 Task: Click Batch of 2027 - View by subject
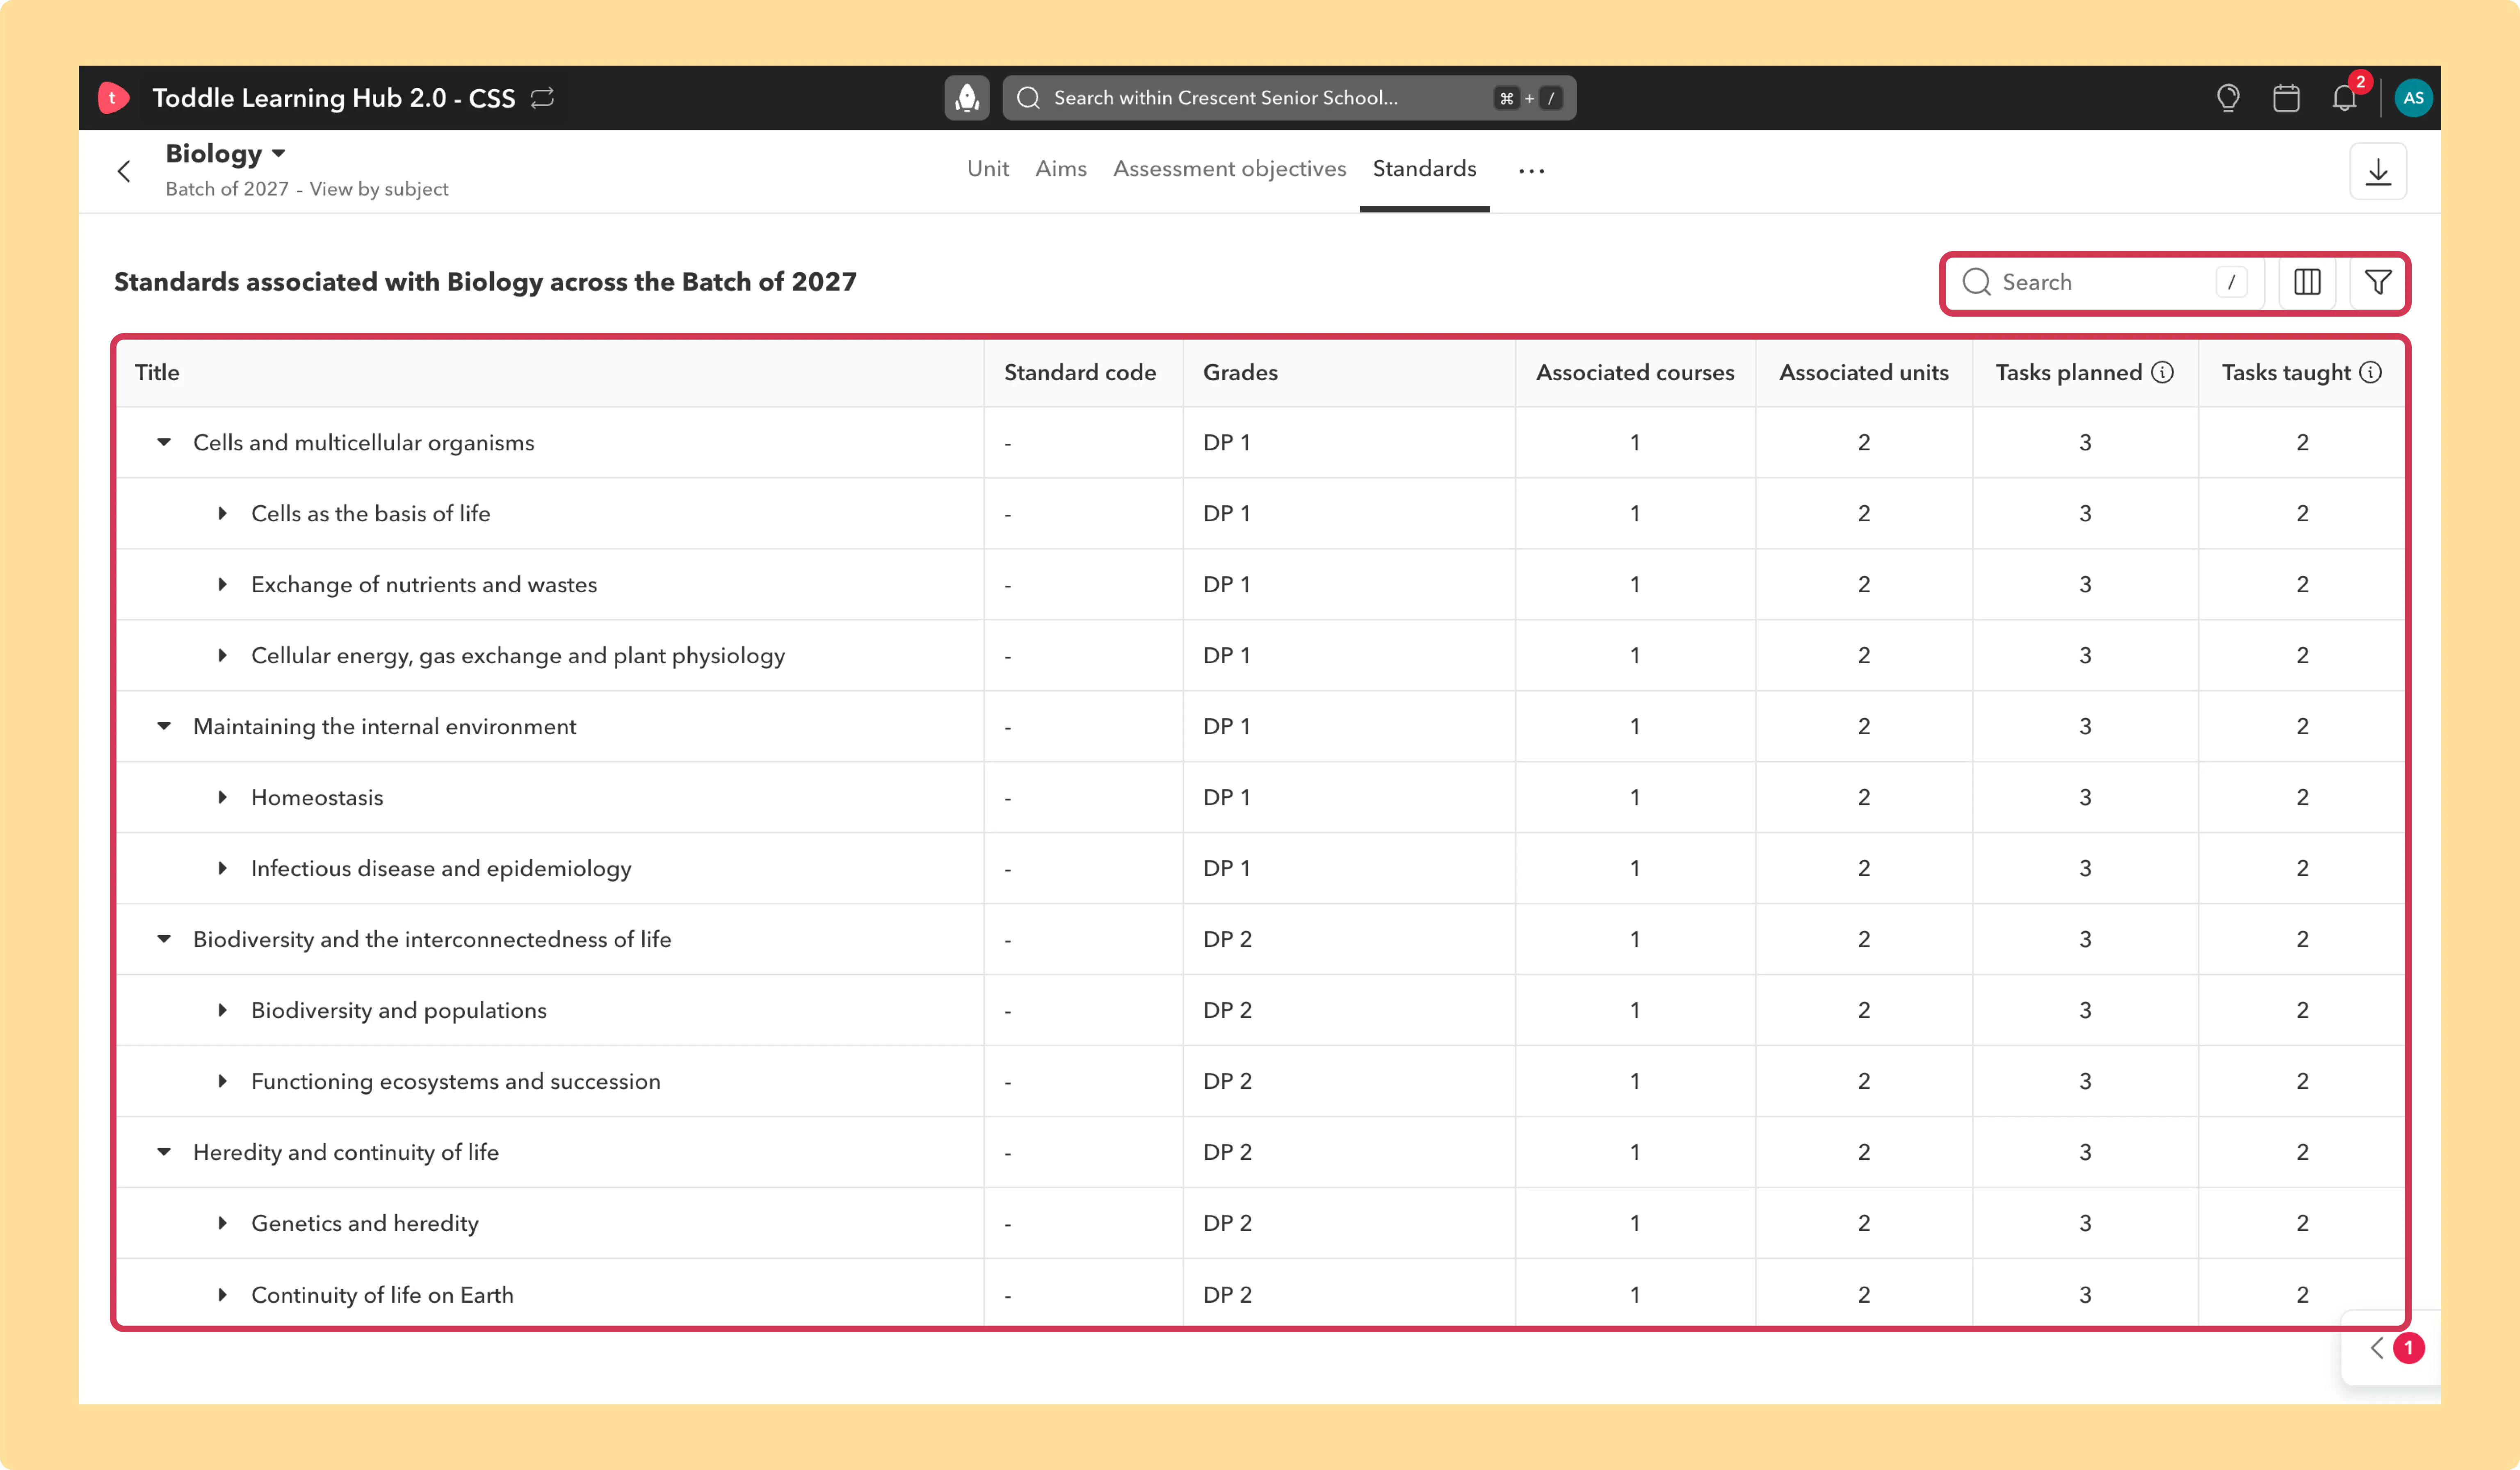[307, 190]
